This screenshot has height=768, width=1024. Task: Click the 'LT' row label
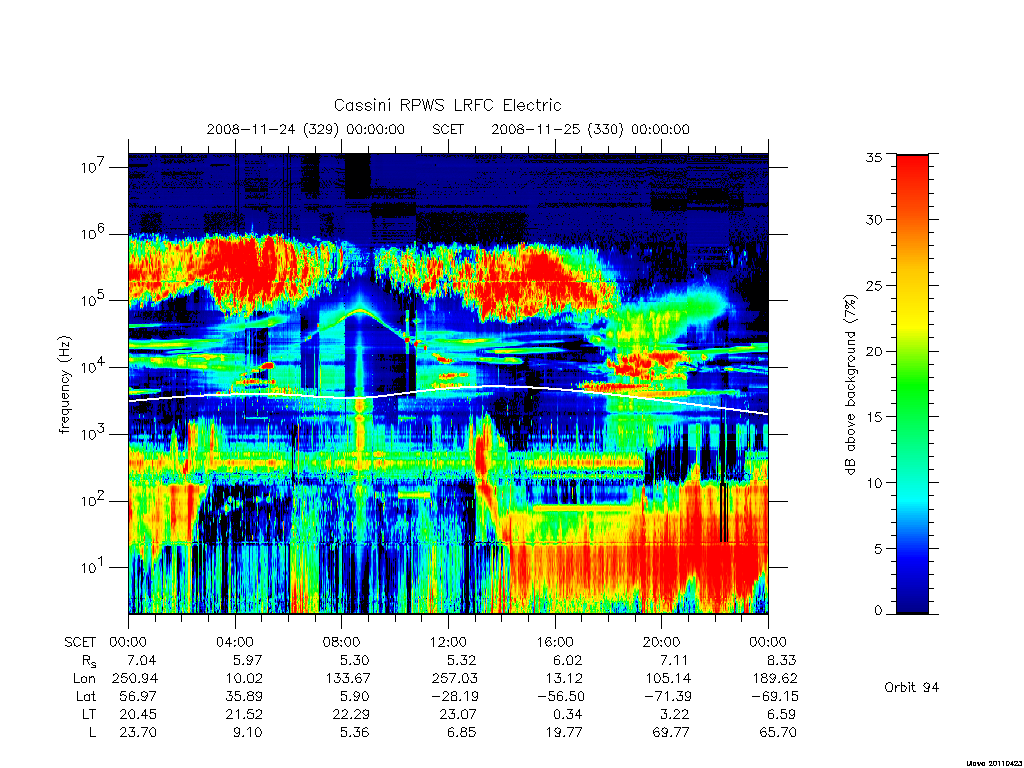click(x=89, y=714)
